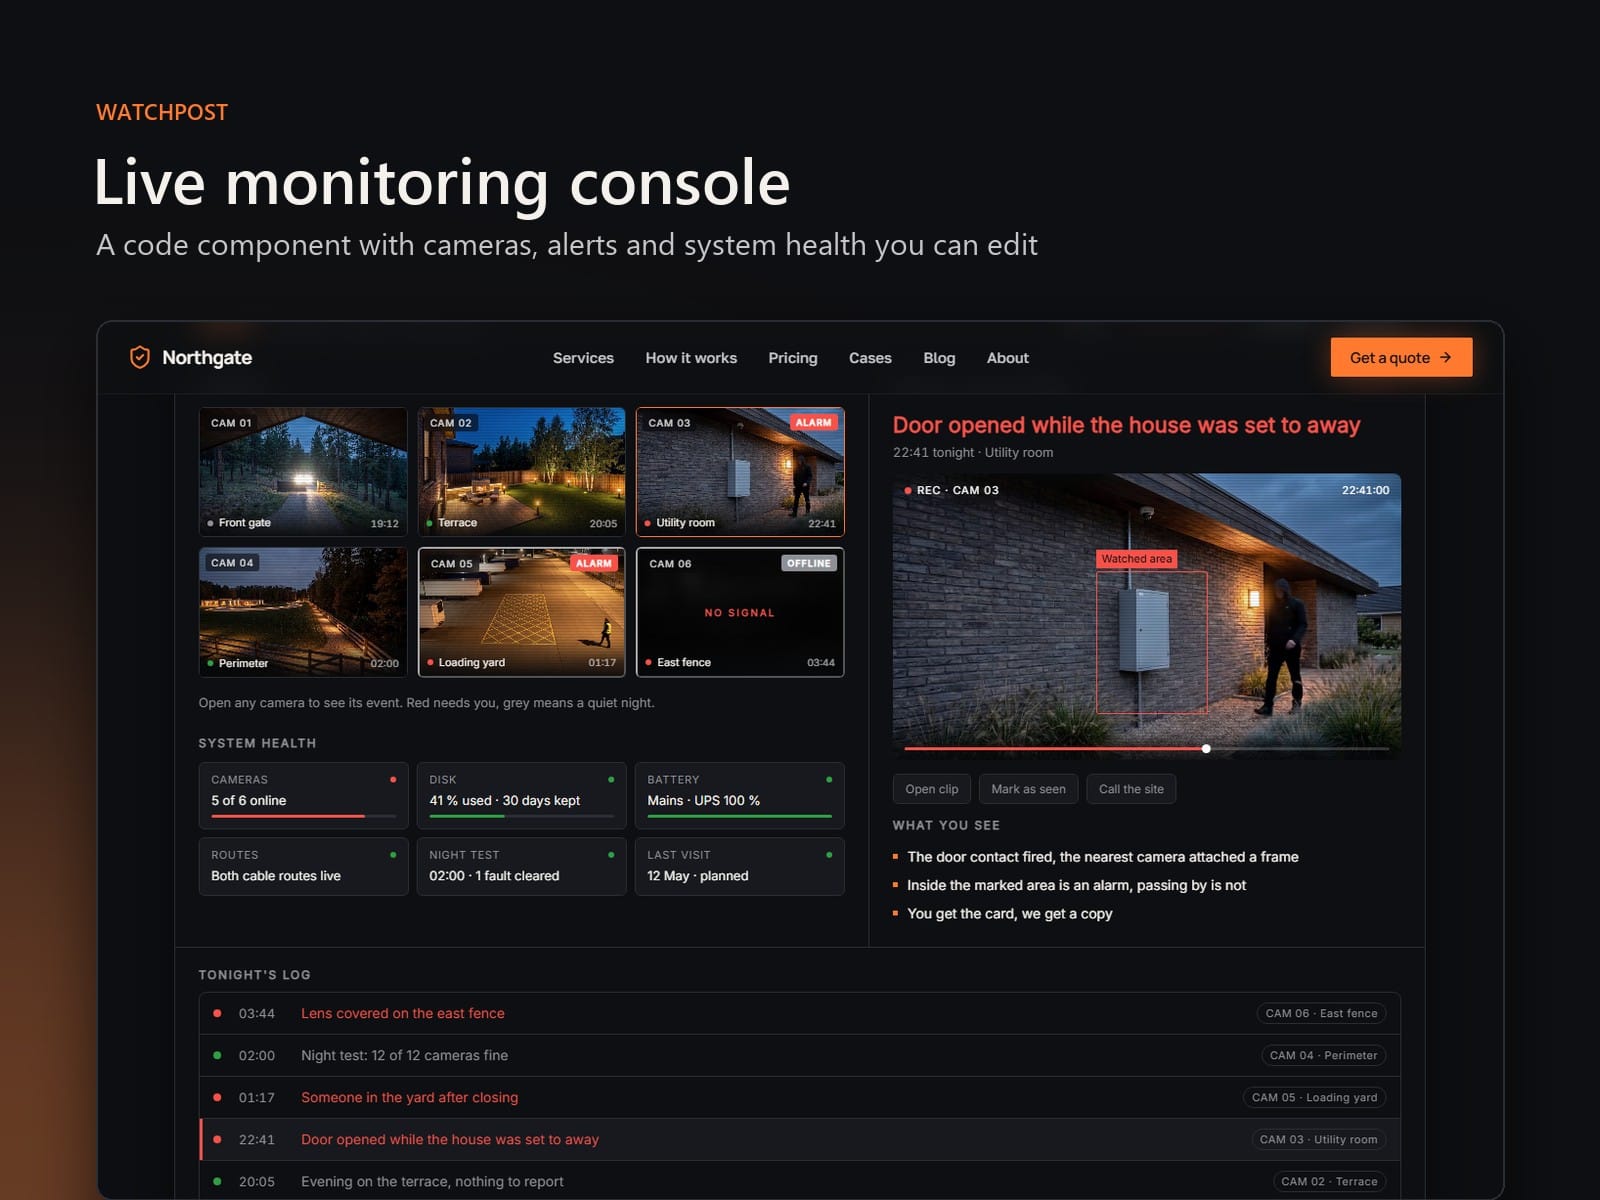This screenshot has height=1200, width=1600.
Task: Select the CAM 03 Utility room thumbnail
Action: tap(740, 471)
